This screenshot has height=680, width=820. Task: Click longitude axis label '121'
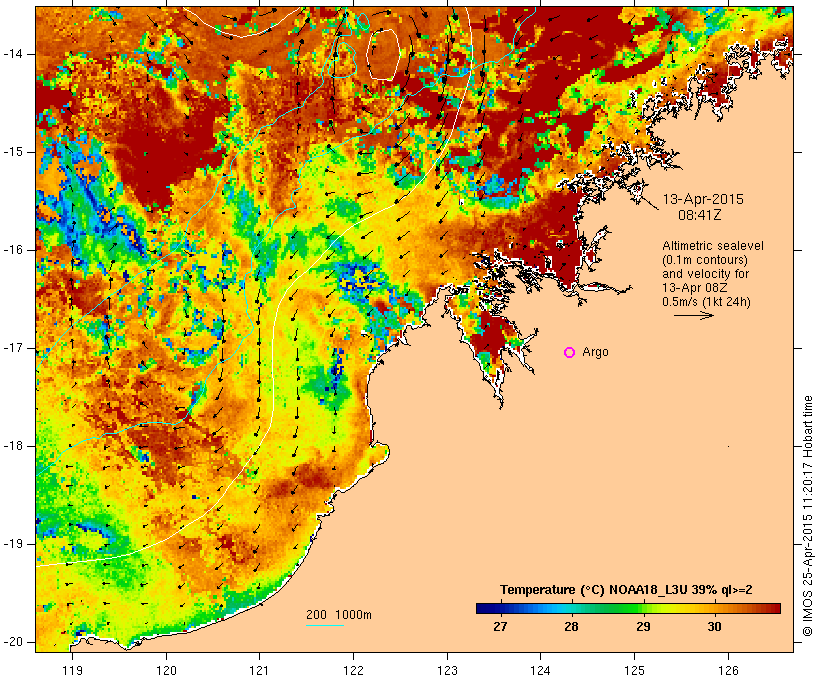click(x=259, y=670)
